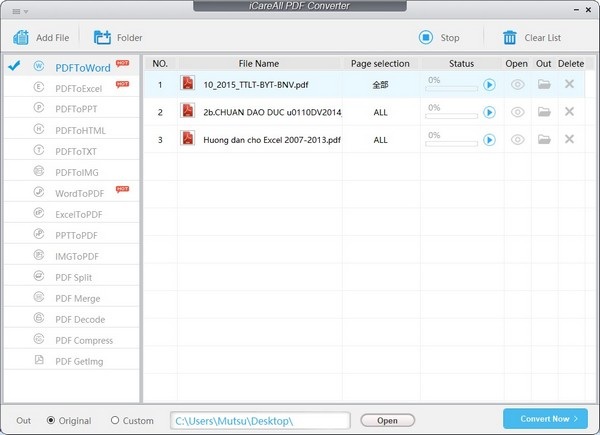This screenshot has height=435, width=600.
Task: Delete 2b.CHUAN DAO DUC file from list
Action: 569,111
